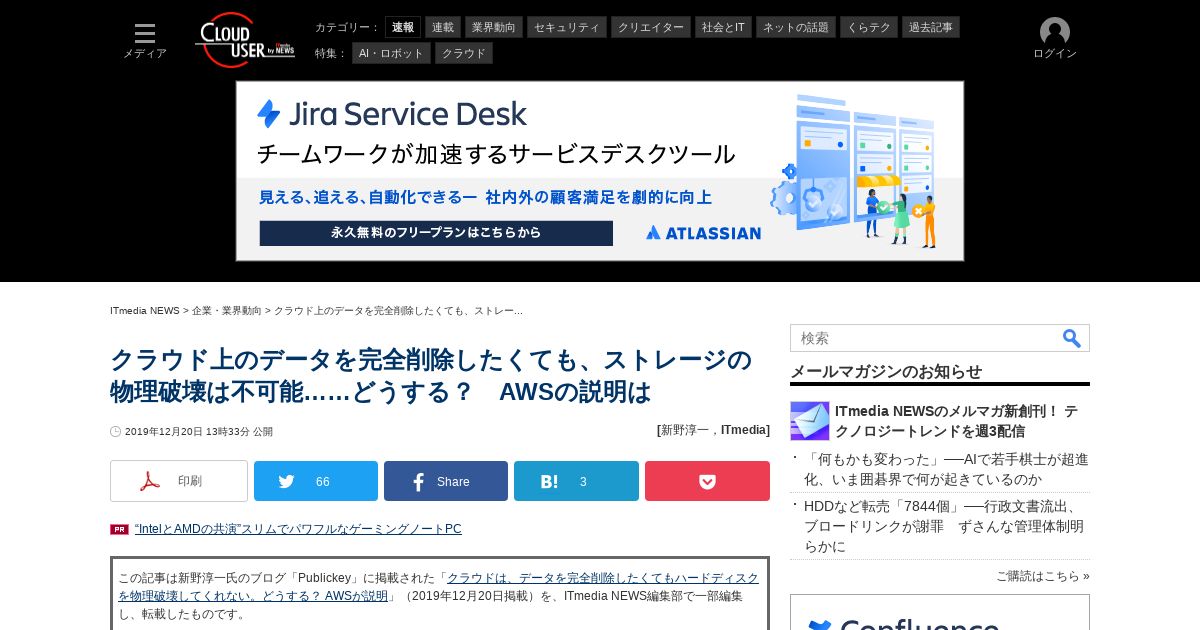Focus the 検索 search input field
The height and width of the screenshot is (630, 1200).
[925, 338]
